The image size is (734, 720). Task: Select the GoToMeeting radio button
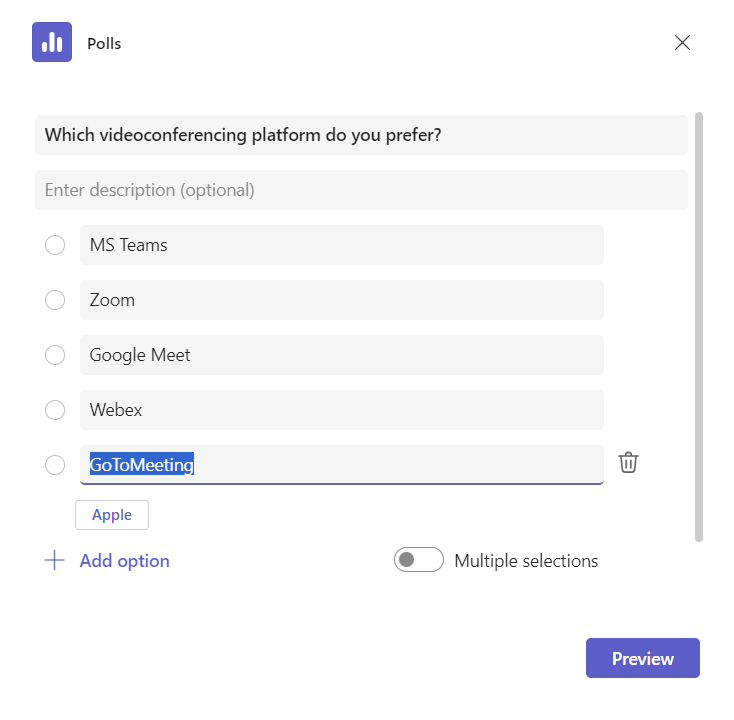(55, 465)
